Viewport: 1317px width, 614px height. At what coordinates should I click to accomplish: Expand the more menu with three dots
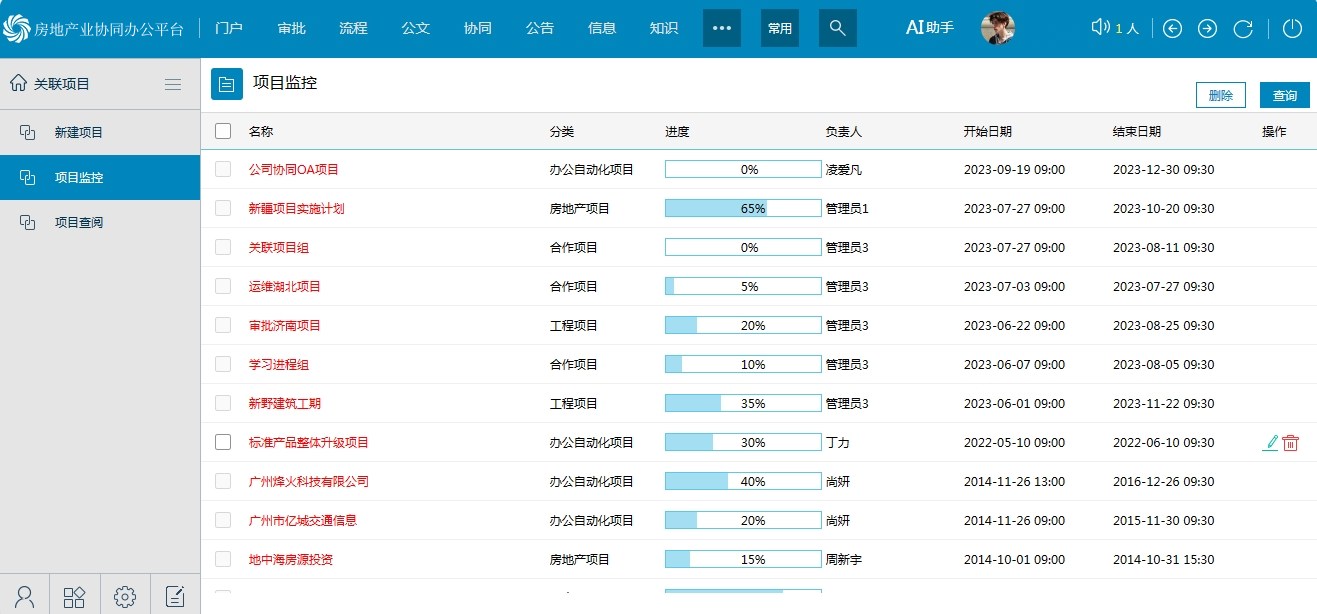point(722,28)
